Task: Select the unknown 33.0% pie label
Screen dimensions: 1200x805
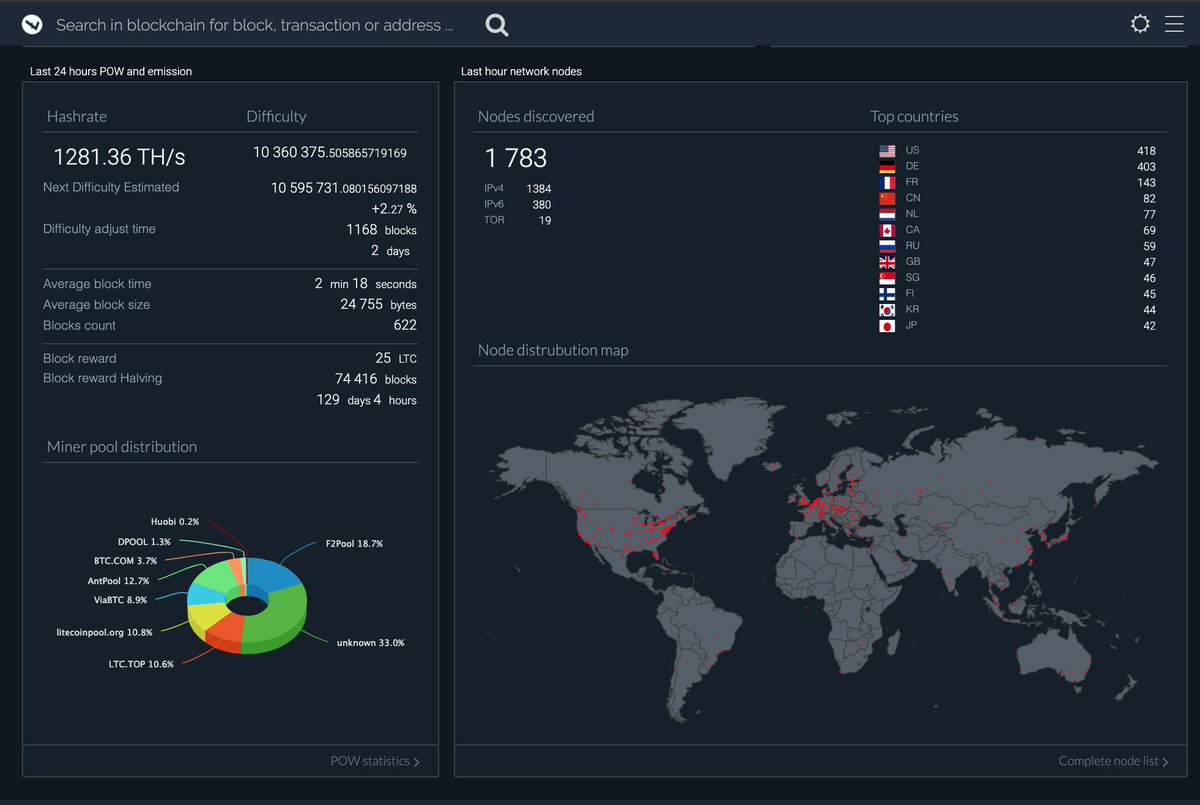Action: [370, 643]
